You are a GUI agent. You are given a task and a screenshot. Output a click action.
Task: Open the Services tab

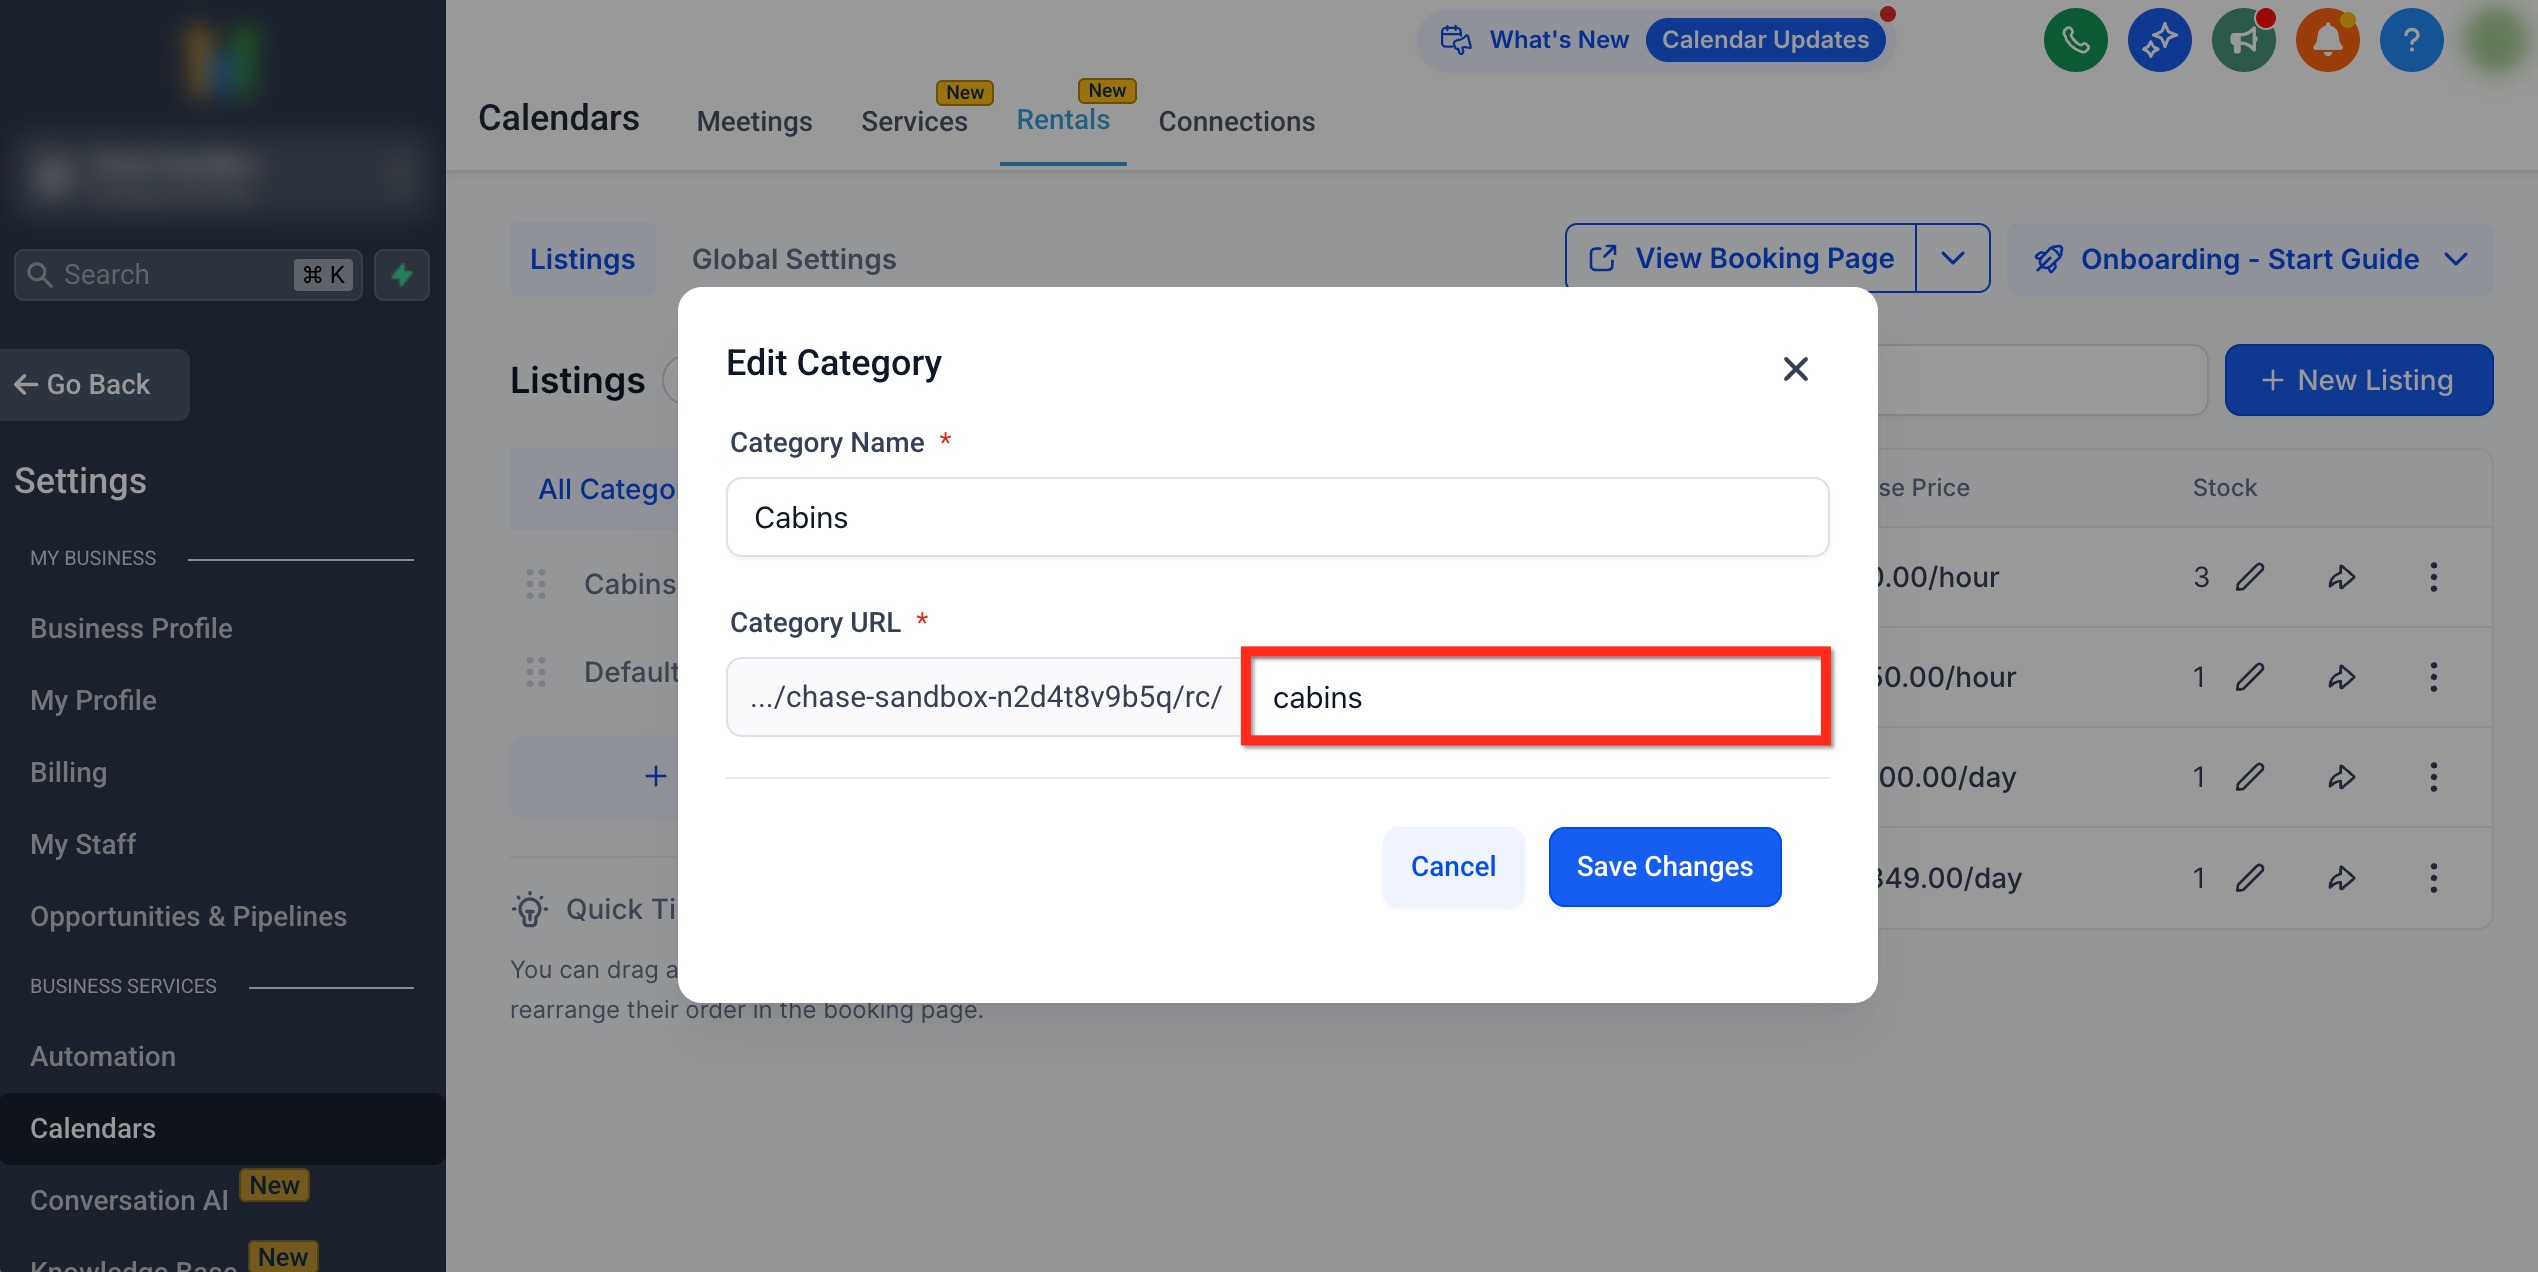[913, 122]
